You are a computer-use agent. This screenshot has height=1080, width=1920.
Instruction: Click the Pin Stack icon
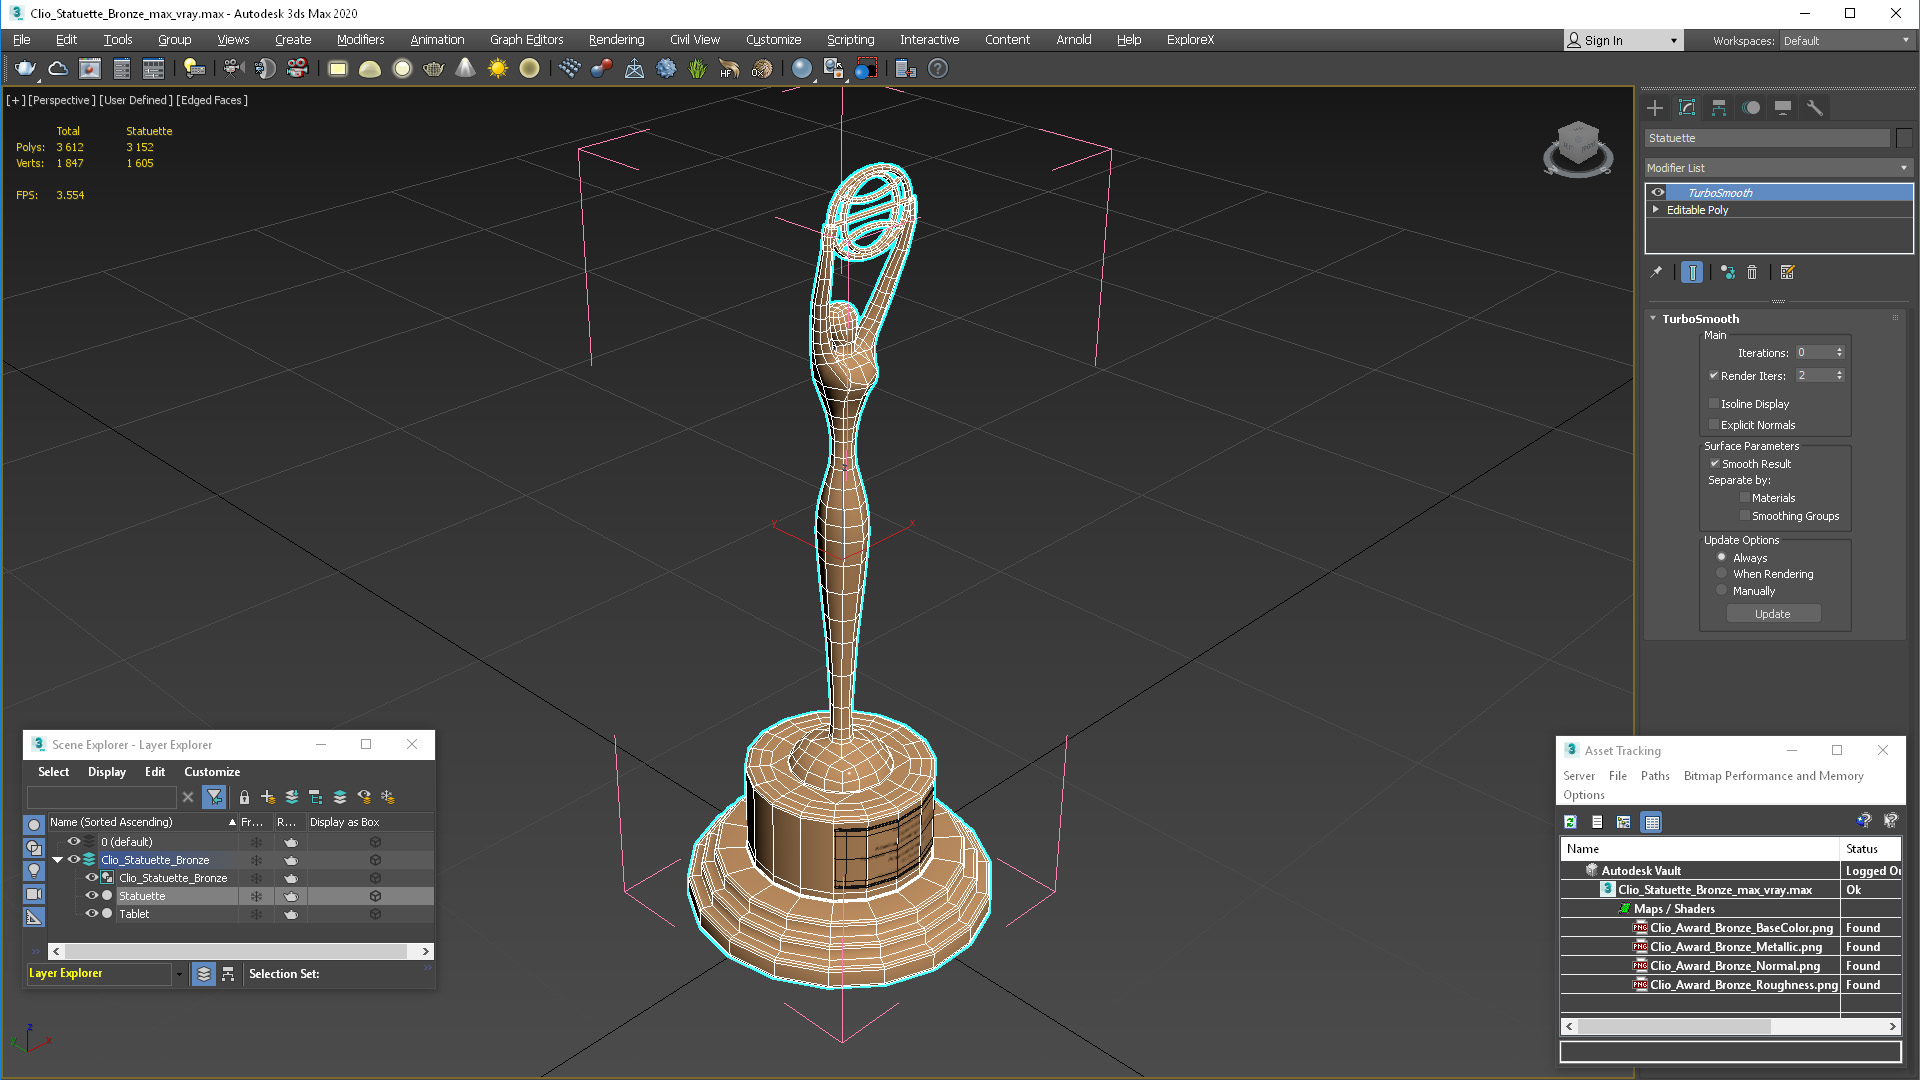[1656, 272]
